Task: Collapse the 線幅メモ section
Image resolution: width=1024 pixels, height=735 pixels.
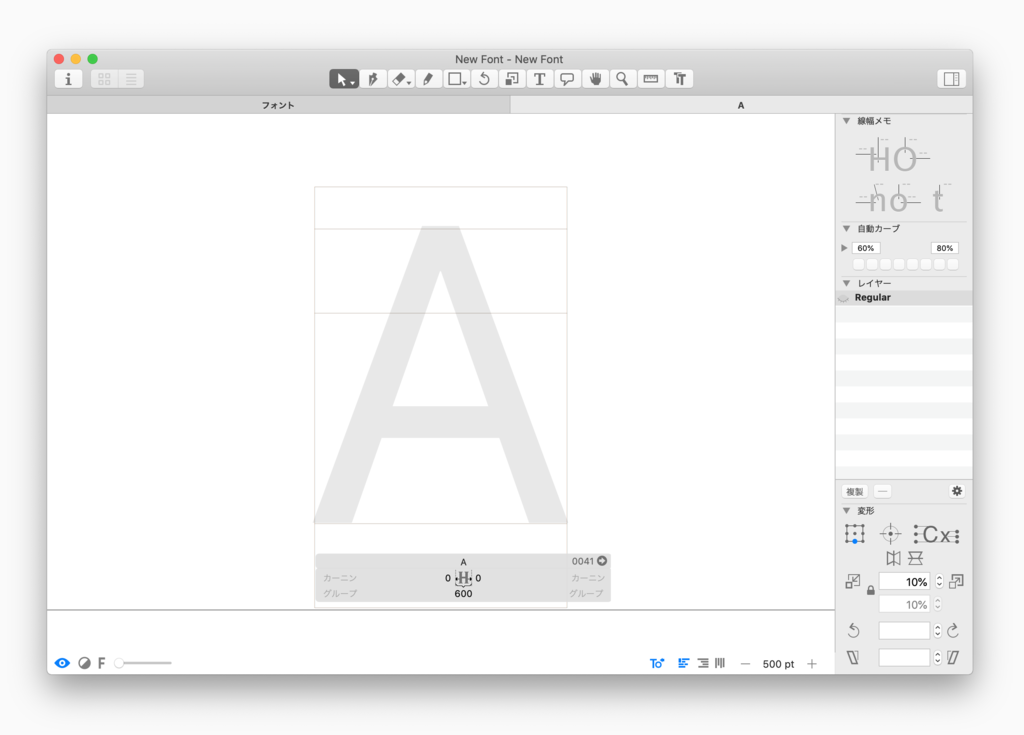Action: coord(846,121)
